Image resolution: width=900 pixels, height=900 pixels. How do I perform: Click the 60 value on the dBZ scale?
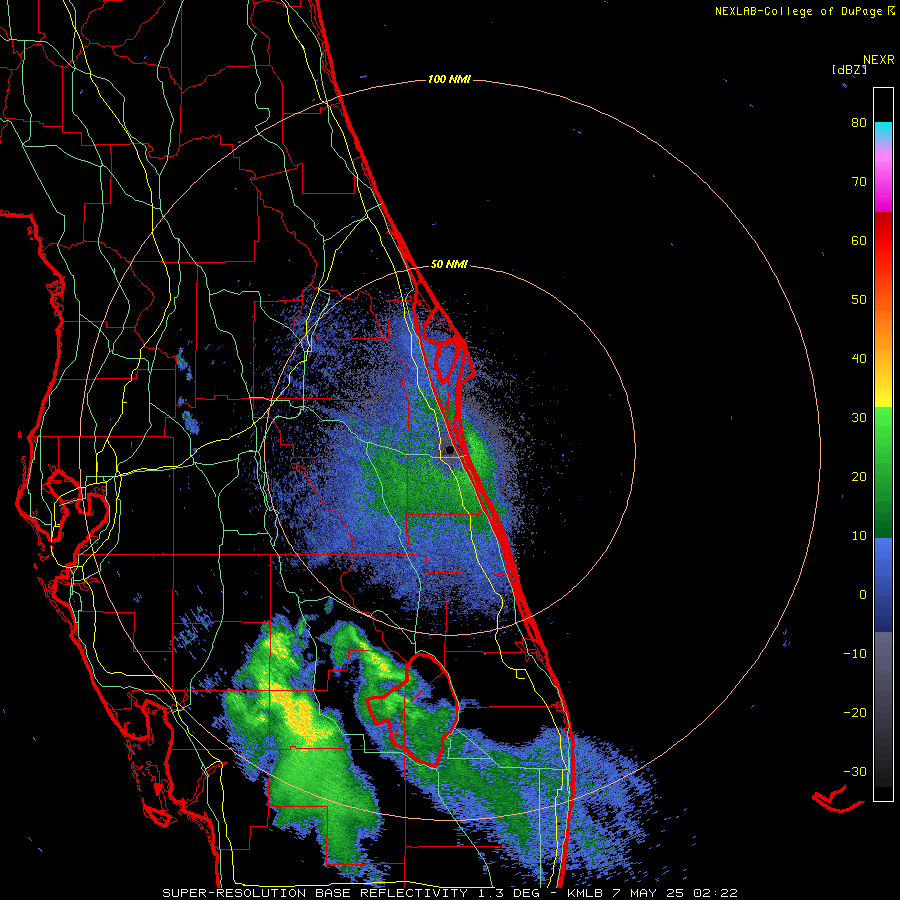point(859,240)
